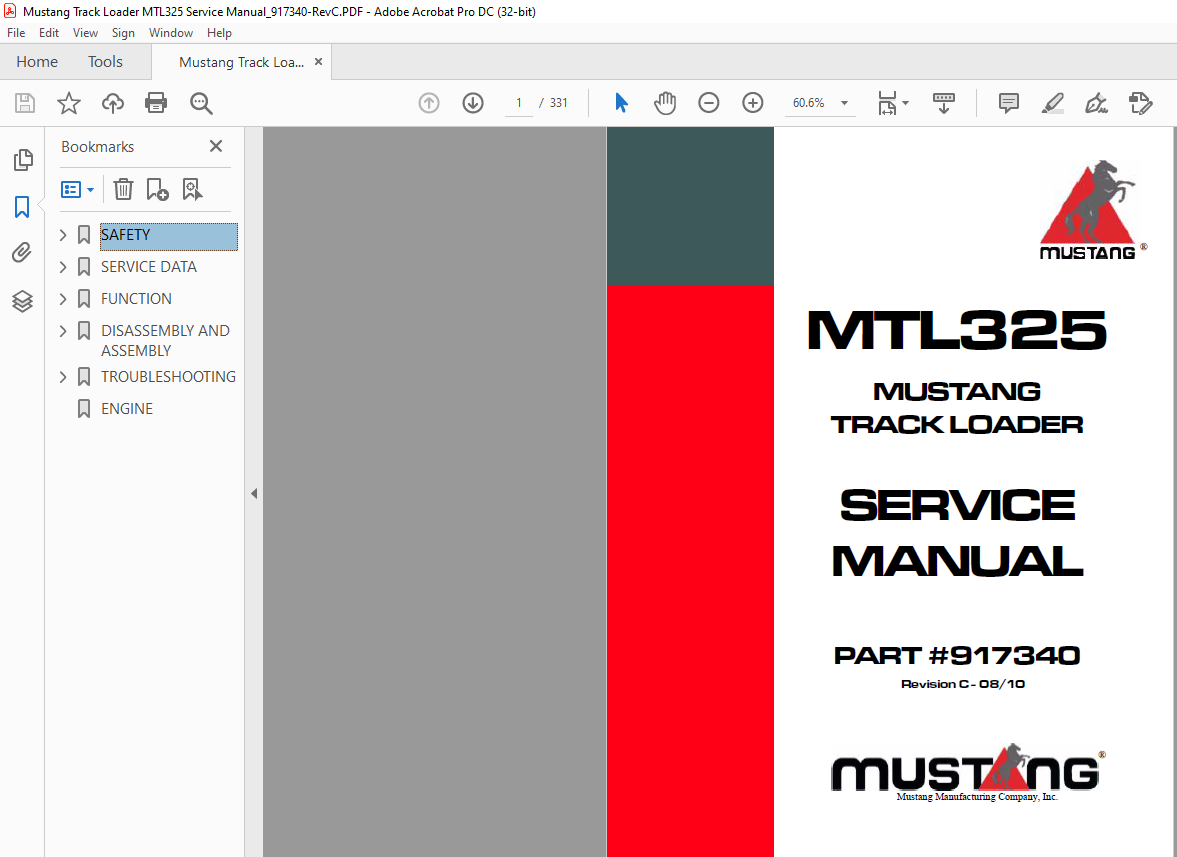Image resolution: width=1177 pixels, height=857 pixels.
Task: Open Page Thumbnails panel
Action: point(23,159)
